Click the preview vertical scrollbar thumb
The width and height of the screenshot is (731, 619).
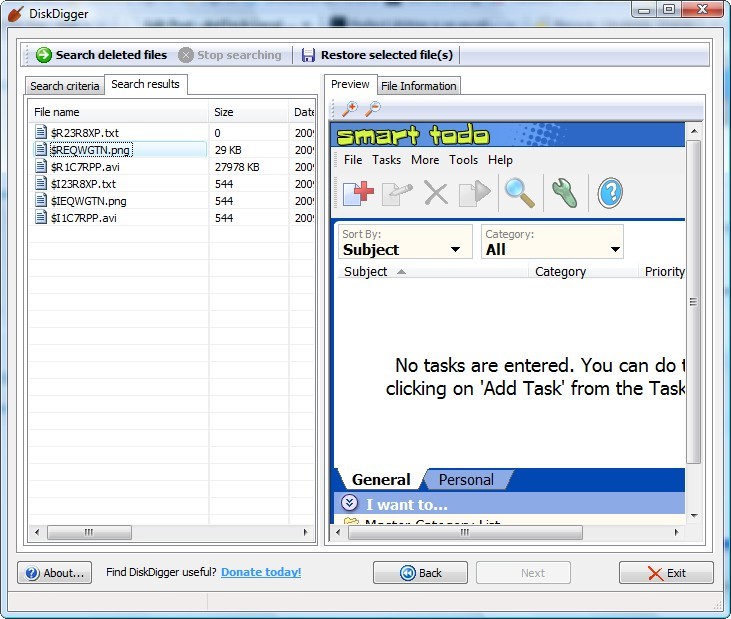(x=694, y=302)
